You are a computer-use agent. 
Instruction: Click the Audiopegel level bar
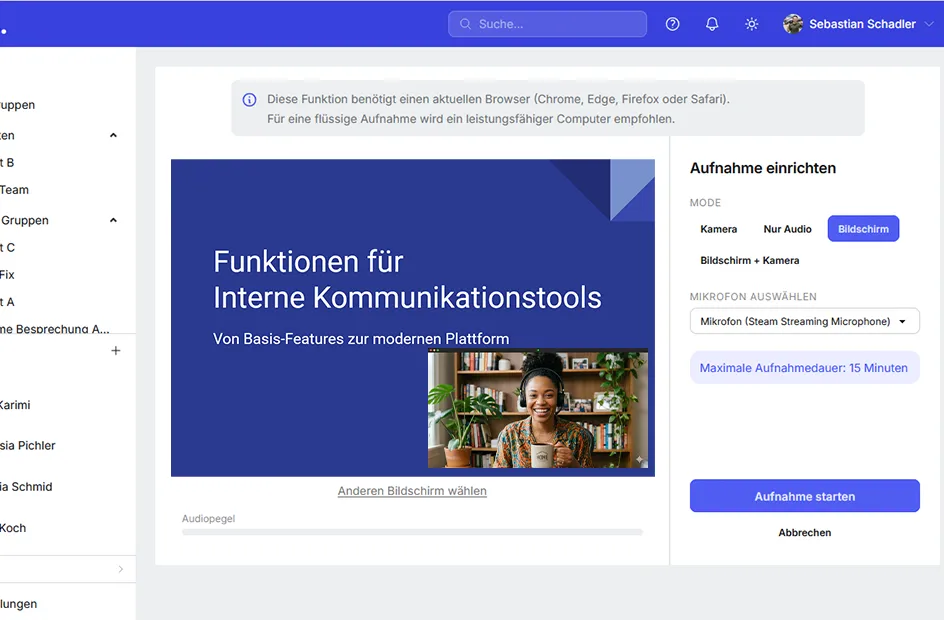pos(412,532)
